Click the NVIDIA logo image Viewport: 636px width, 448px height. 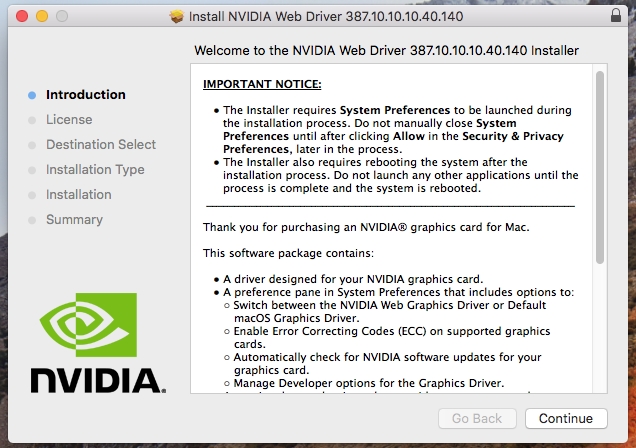(x=98, y=343)
